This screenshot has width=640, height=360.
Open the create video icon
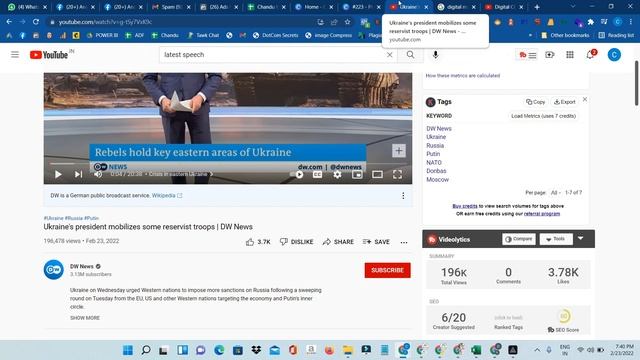click(x=550, y=55)
